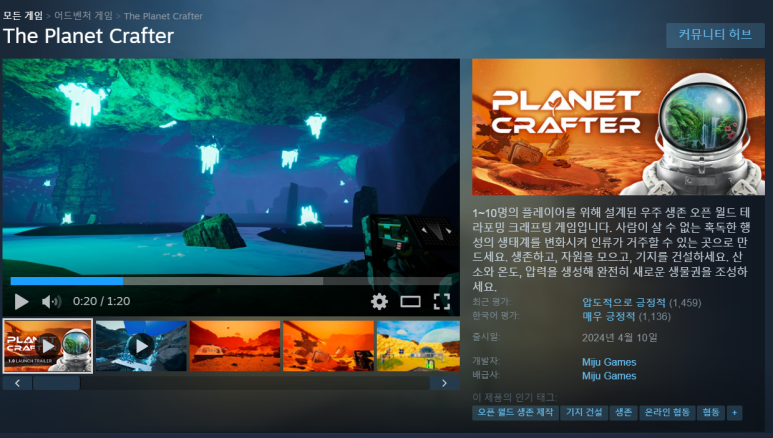The width and height of the screenshot is (773, 438).
Task: Select the 기지 건설 tag
Action: coord(584,412)
